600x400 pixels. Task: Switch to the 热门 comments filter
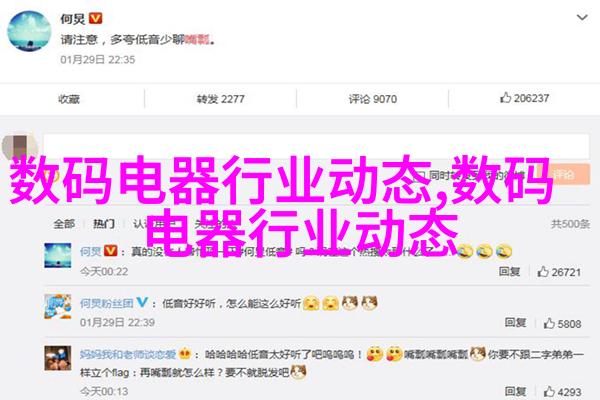pos(104,224)
